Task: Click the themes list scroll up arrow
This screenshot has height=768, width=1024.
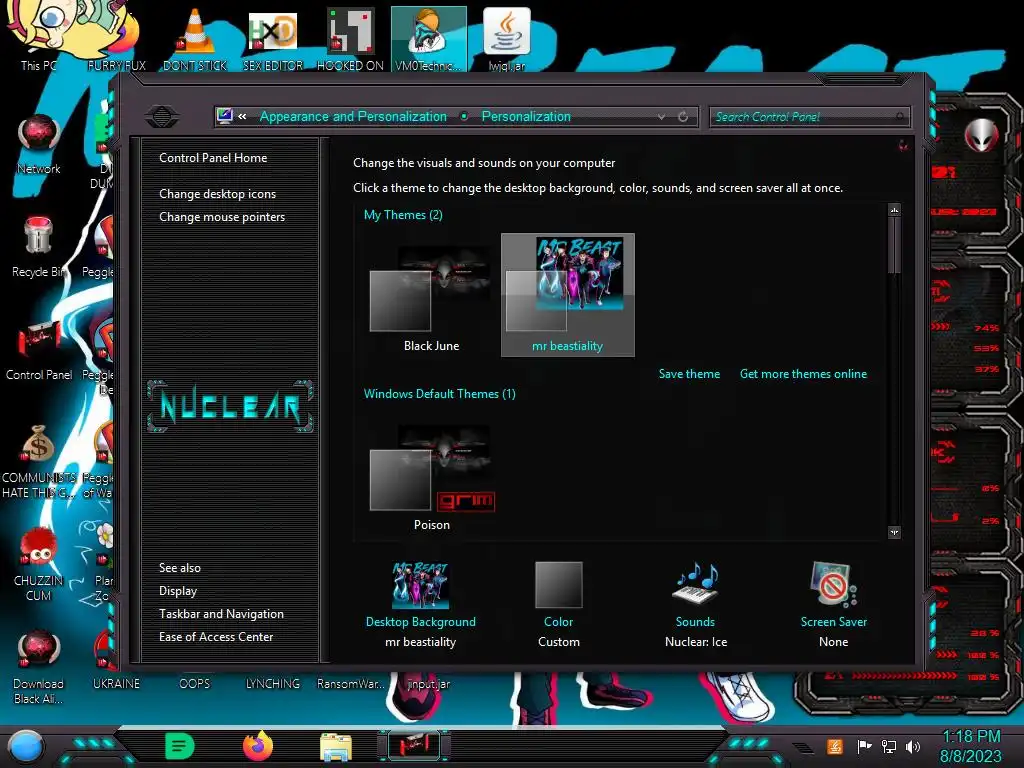Action: point(895,210)
